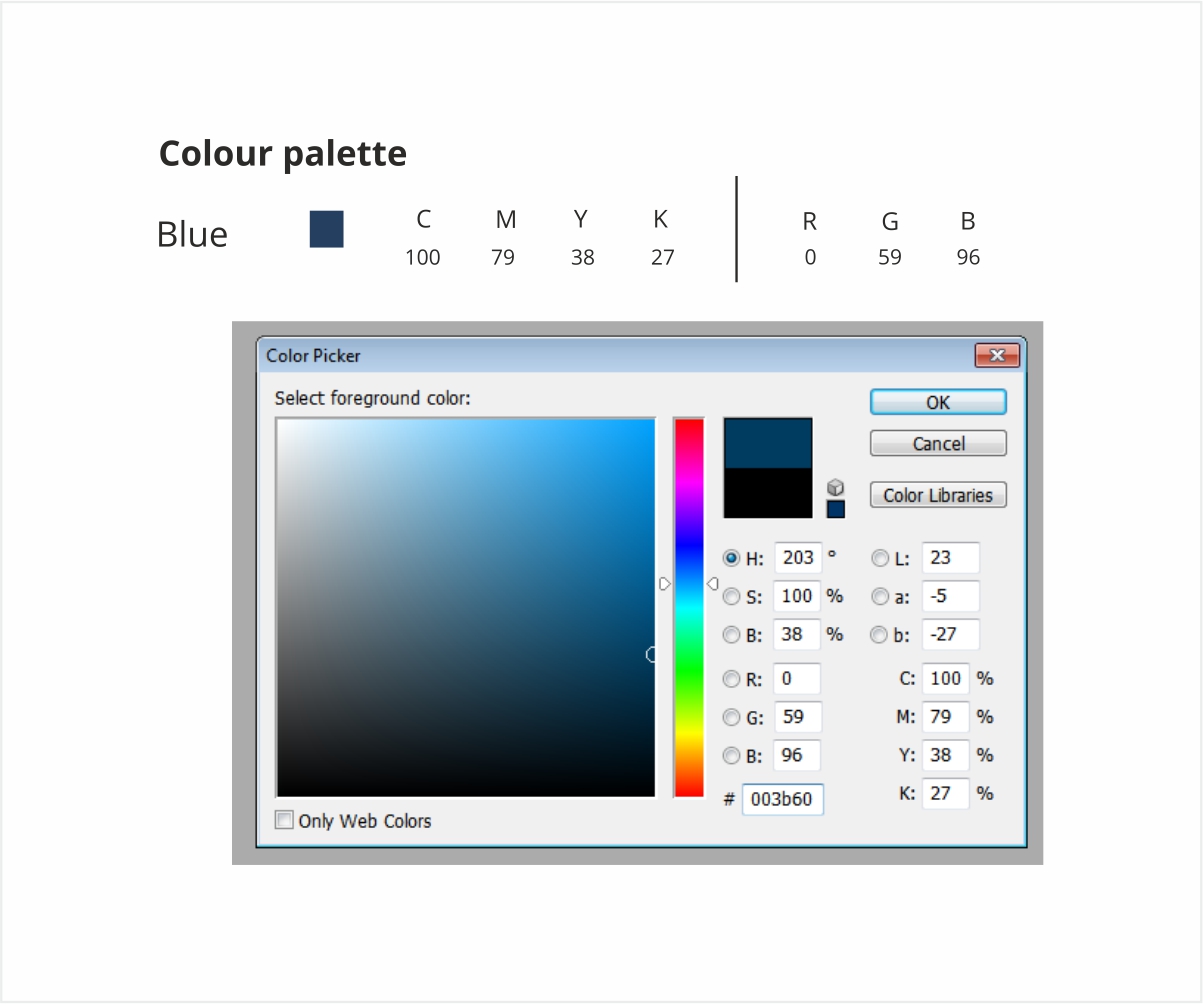1203x1004 pixels.
Task: Click the K black percentage field
Action: [945, 794]
